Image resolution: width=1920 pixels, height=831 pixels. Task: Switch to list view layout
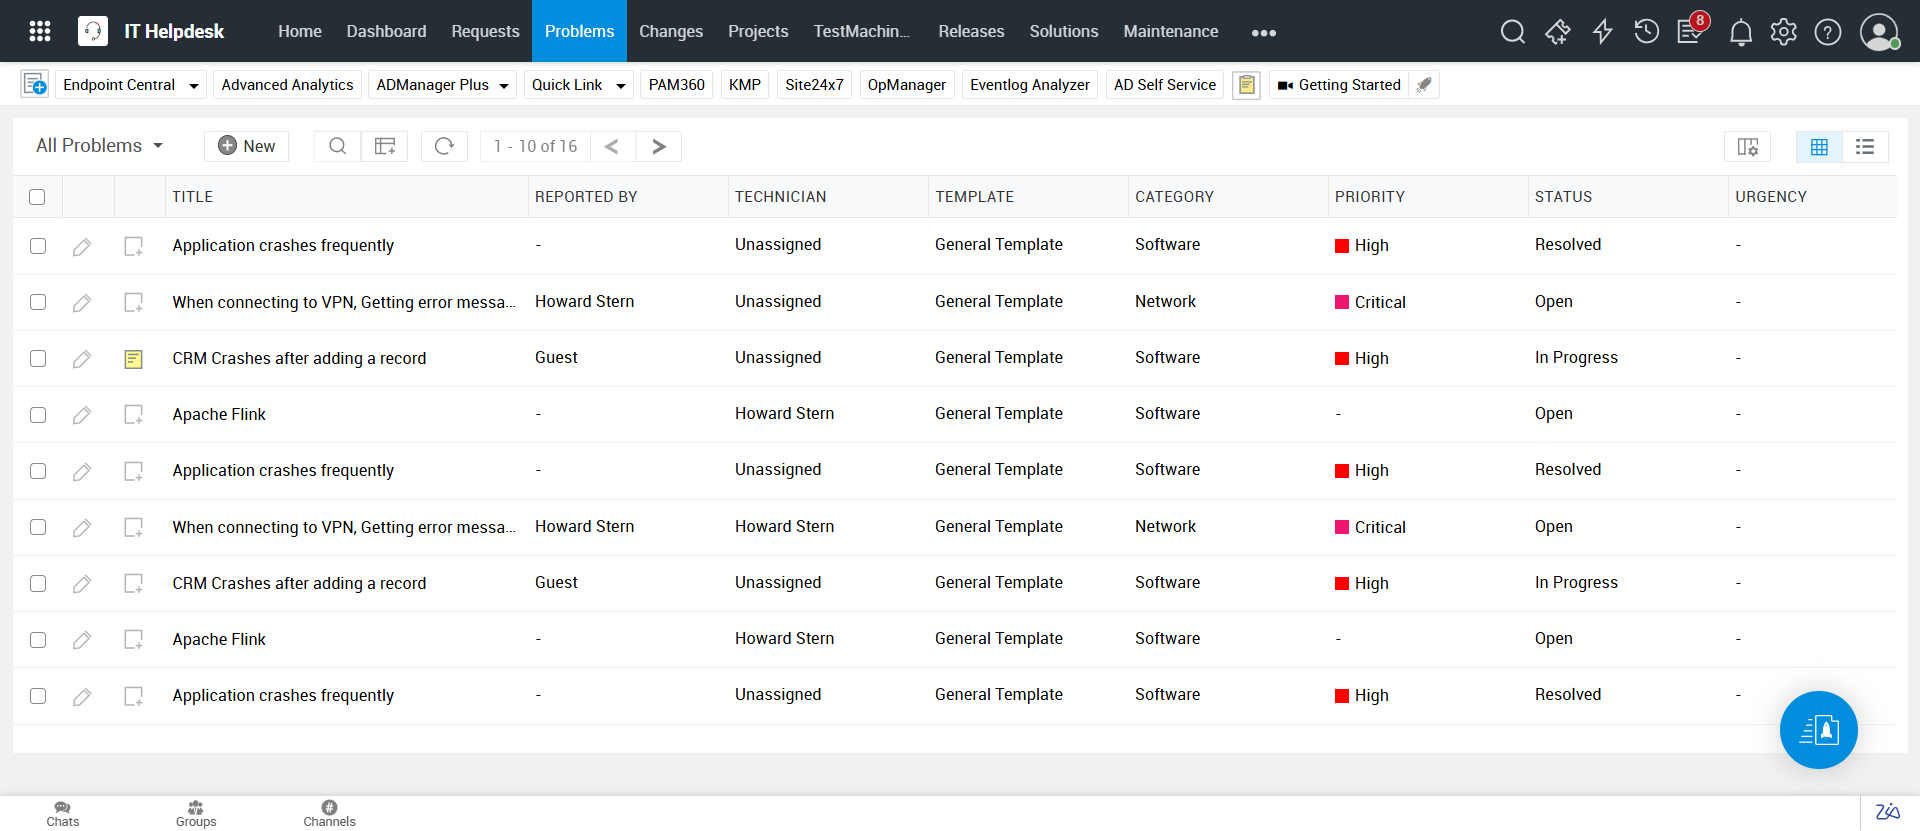tap(1864, 147)
